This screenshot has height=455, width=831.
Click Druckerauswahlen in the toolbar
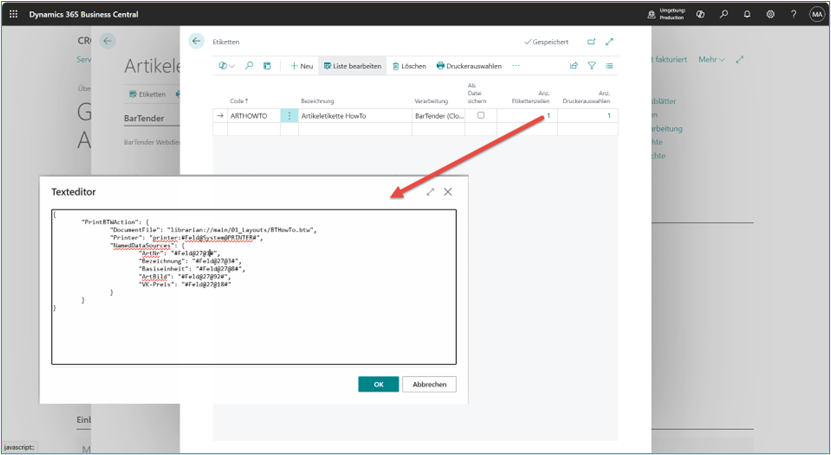[x=469, y=66]
